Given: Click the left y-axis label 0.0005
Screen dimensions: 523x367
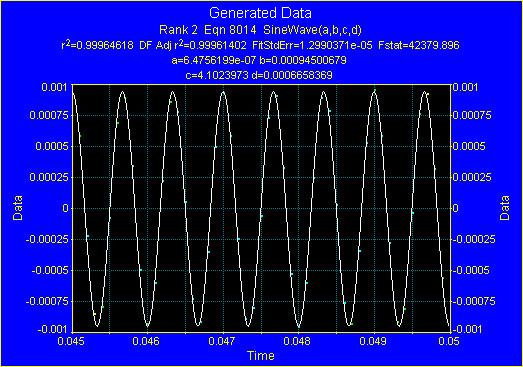Looking at the screenshot, I should [52, 146].
